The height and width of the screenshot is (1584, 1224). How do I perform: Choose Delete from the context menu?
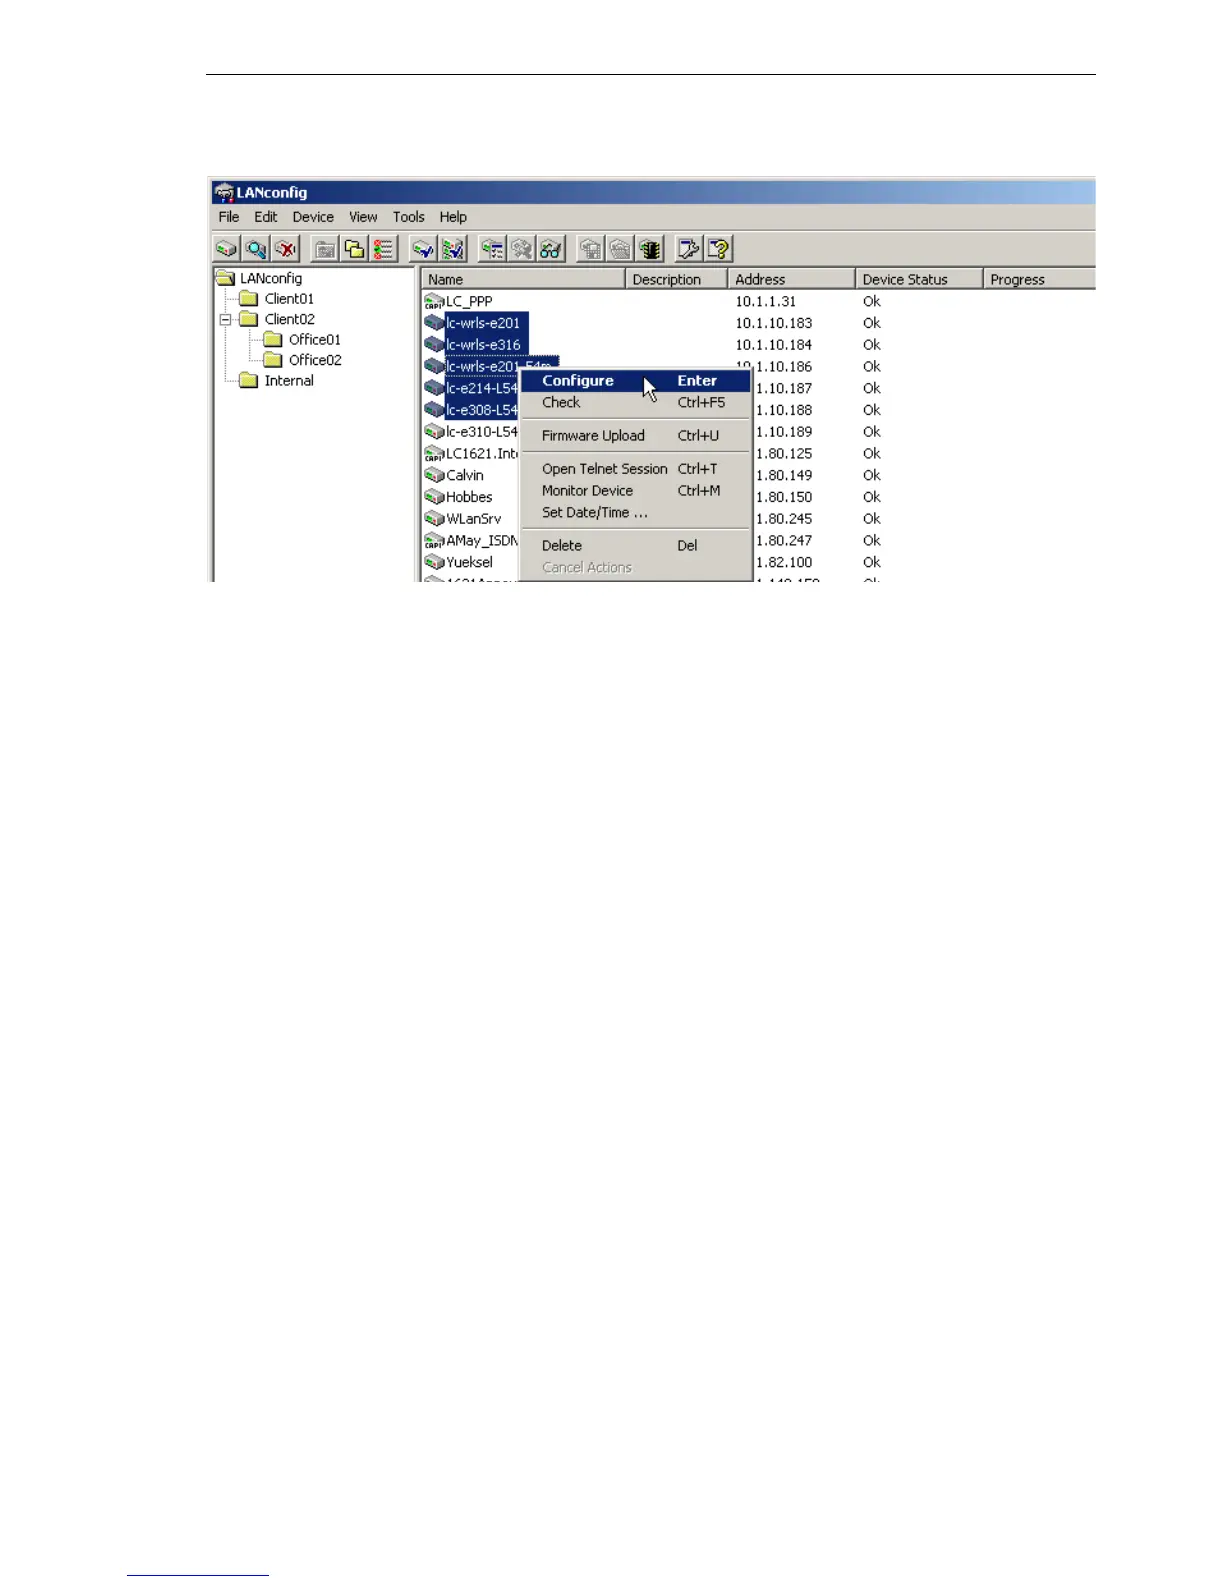click(636, 546)
